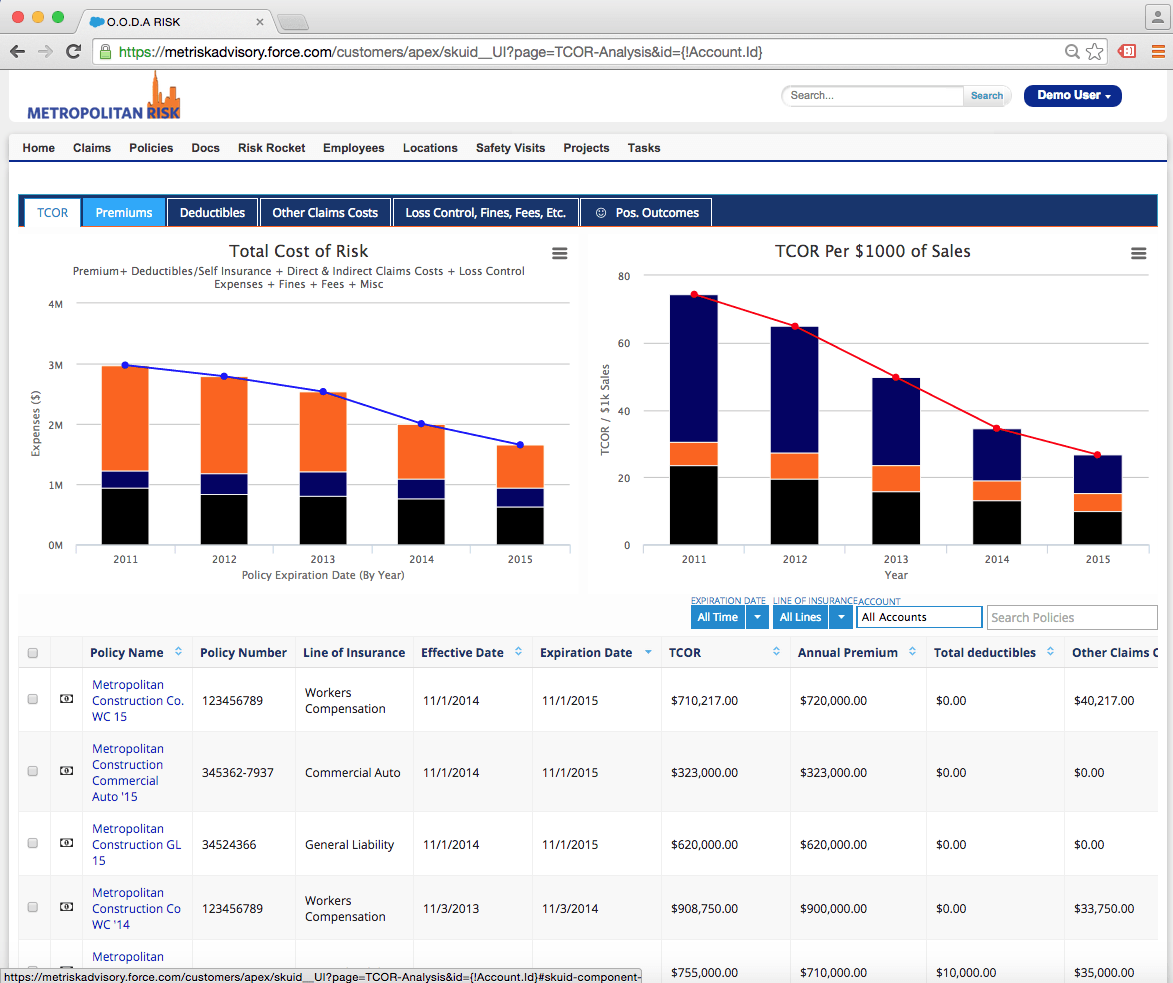The width and height of the screenshot is (1173, 983).
Task: Open the Chrome hamburger menu
Action: pyautogui.click(x=1158, y=52)
